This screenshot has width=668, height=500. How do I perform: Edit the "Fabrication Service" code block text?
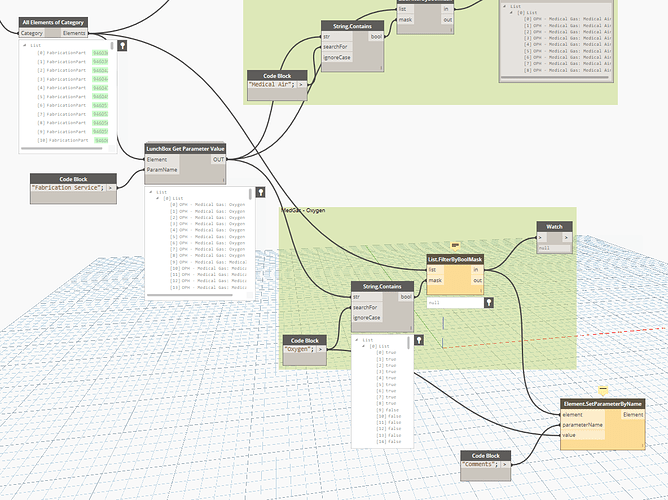tap(68, 188)
